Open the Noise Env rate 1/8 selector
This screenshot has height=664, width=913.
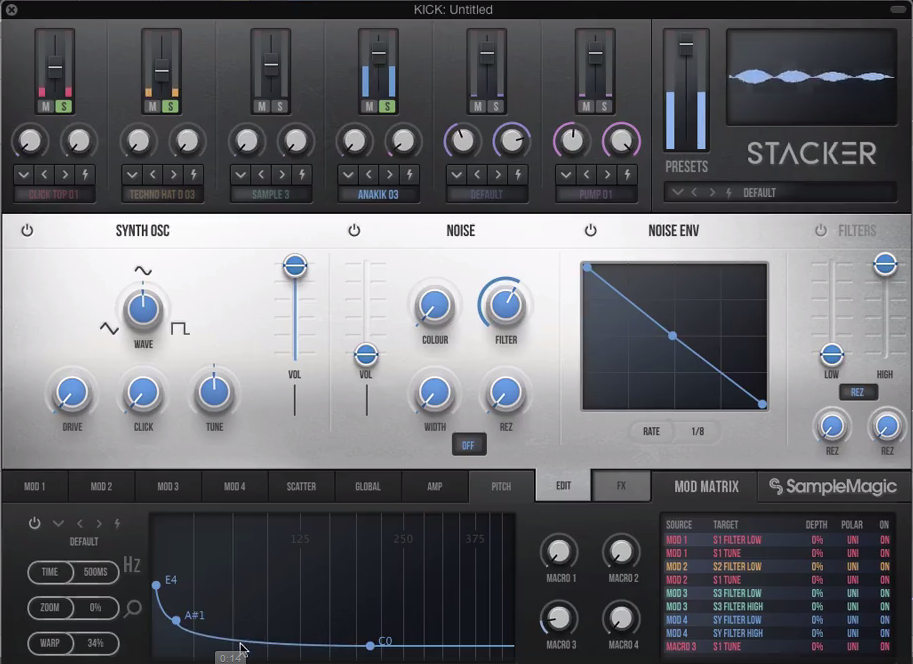[698, 432]
